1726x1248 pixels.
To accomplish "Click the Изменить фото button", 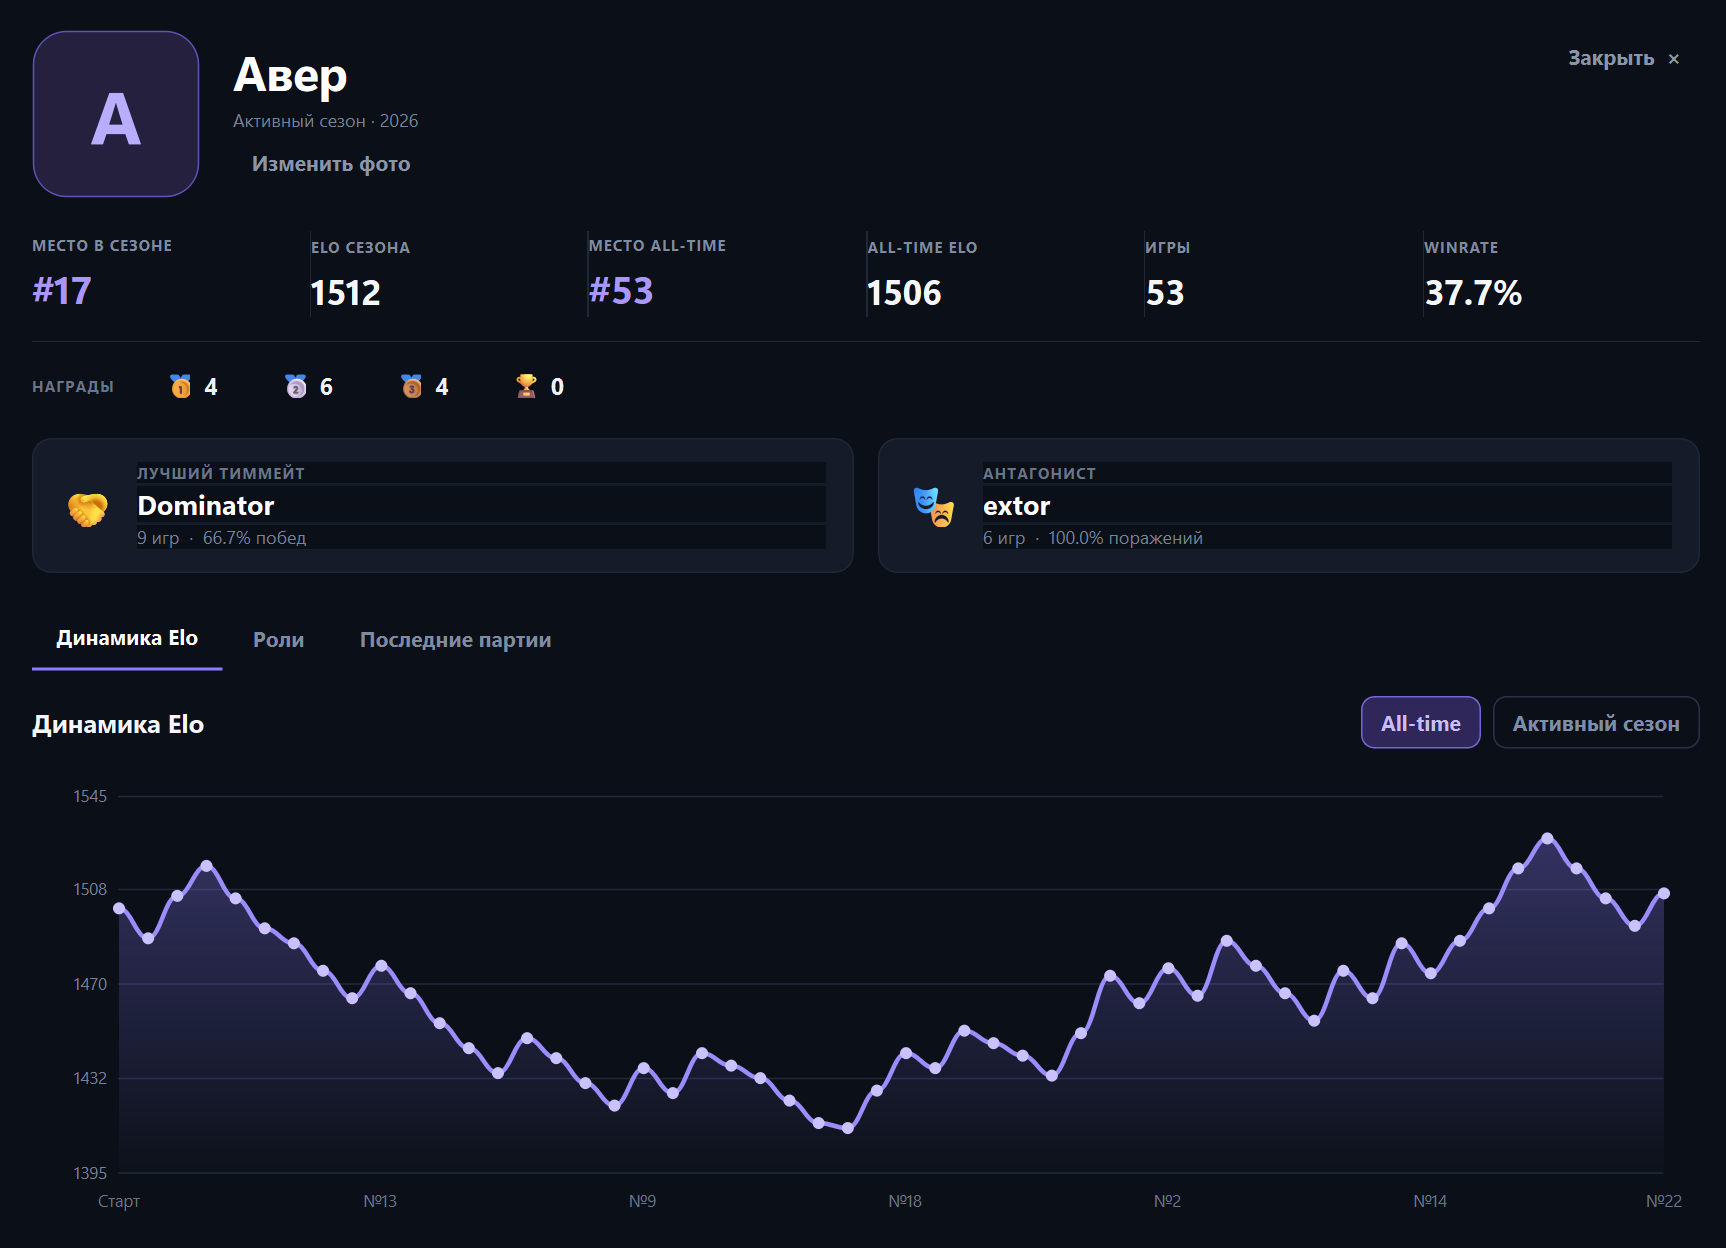I will [x=331, y=164].
